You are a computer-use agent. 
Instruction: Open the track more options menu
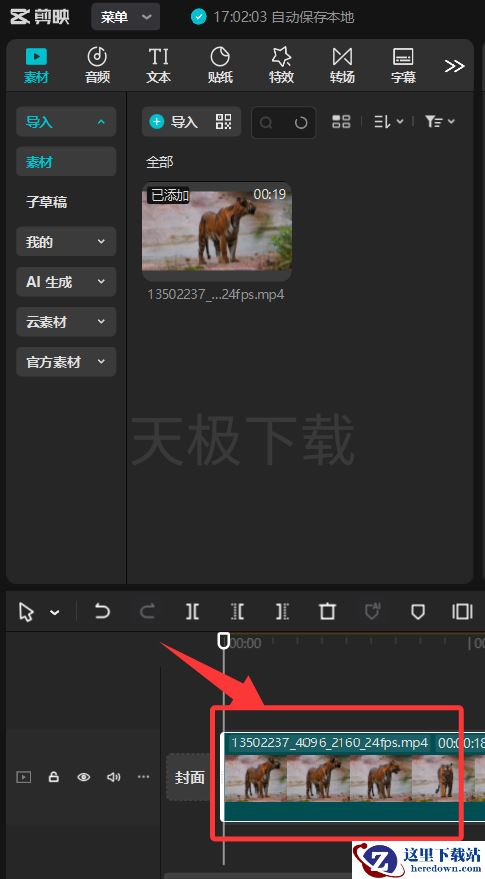click(144, 777)
